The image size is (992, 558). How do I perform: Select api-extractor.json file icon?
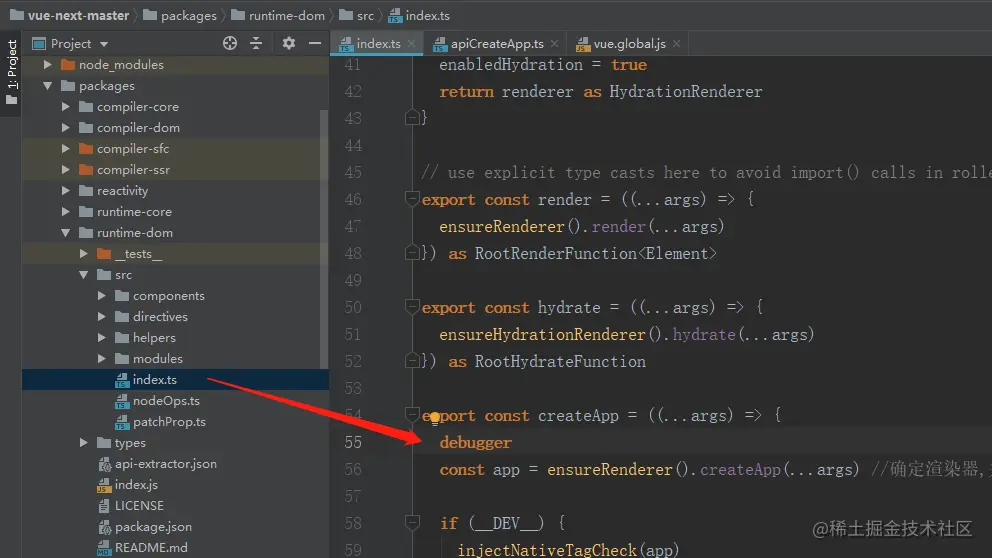[x=104, y=464]
